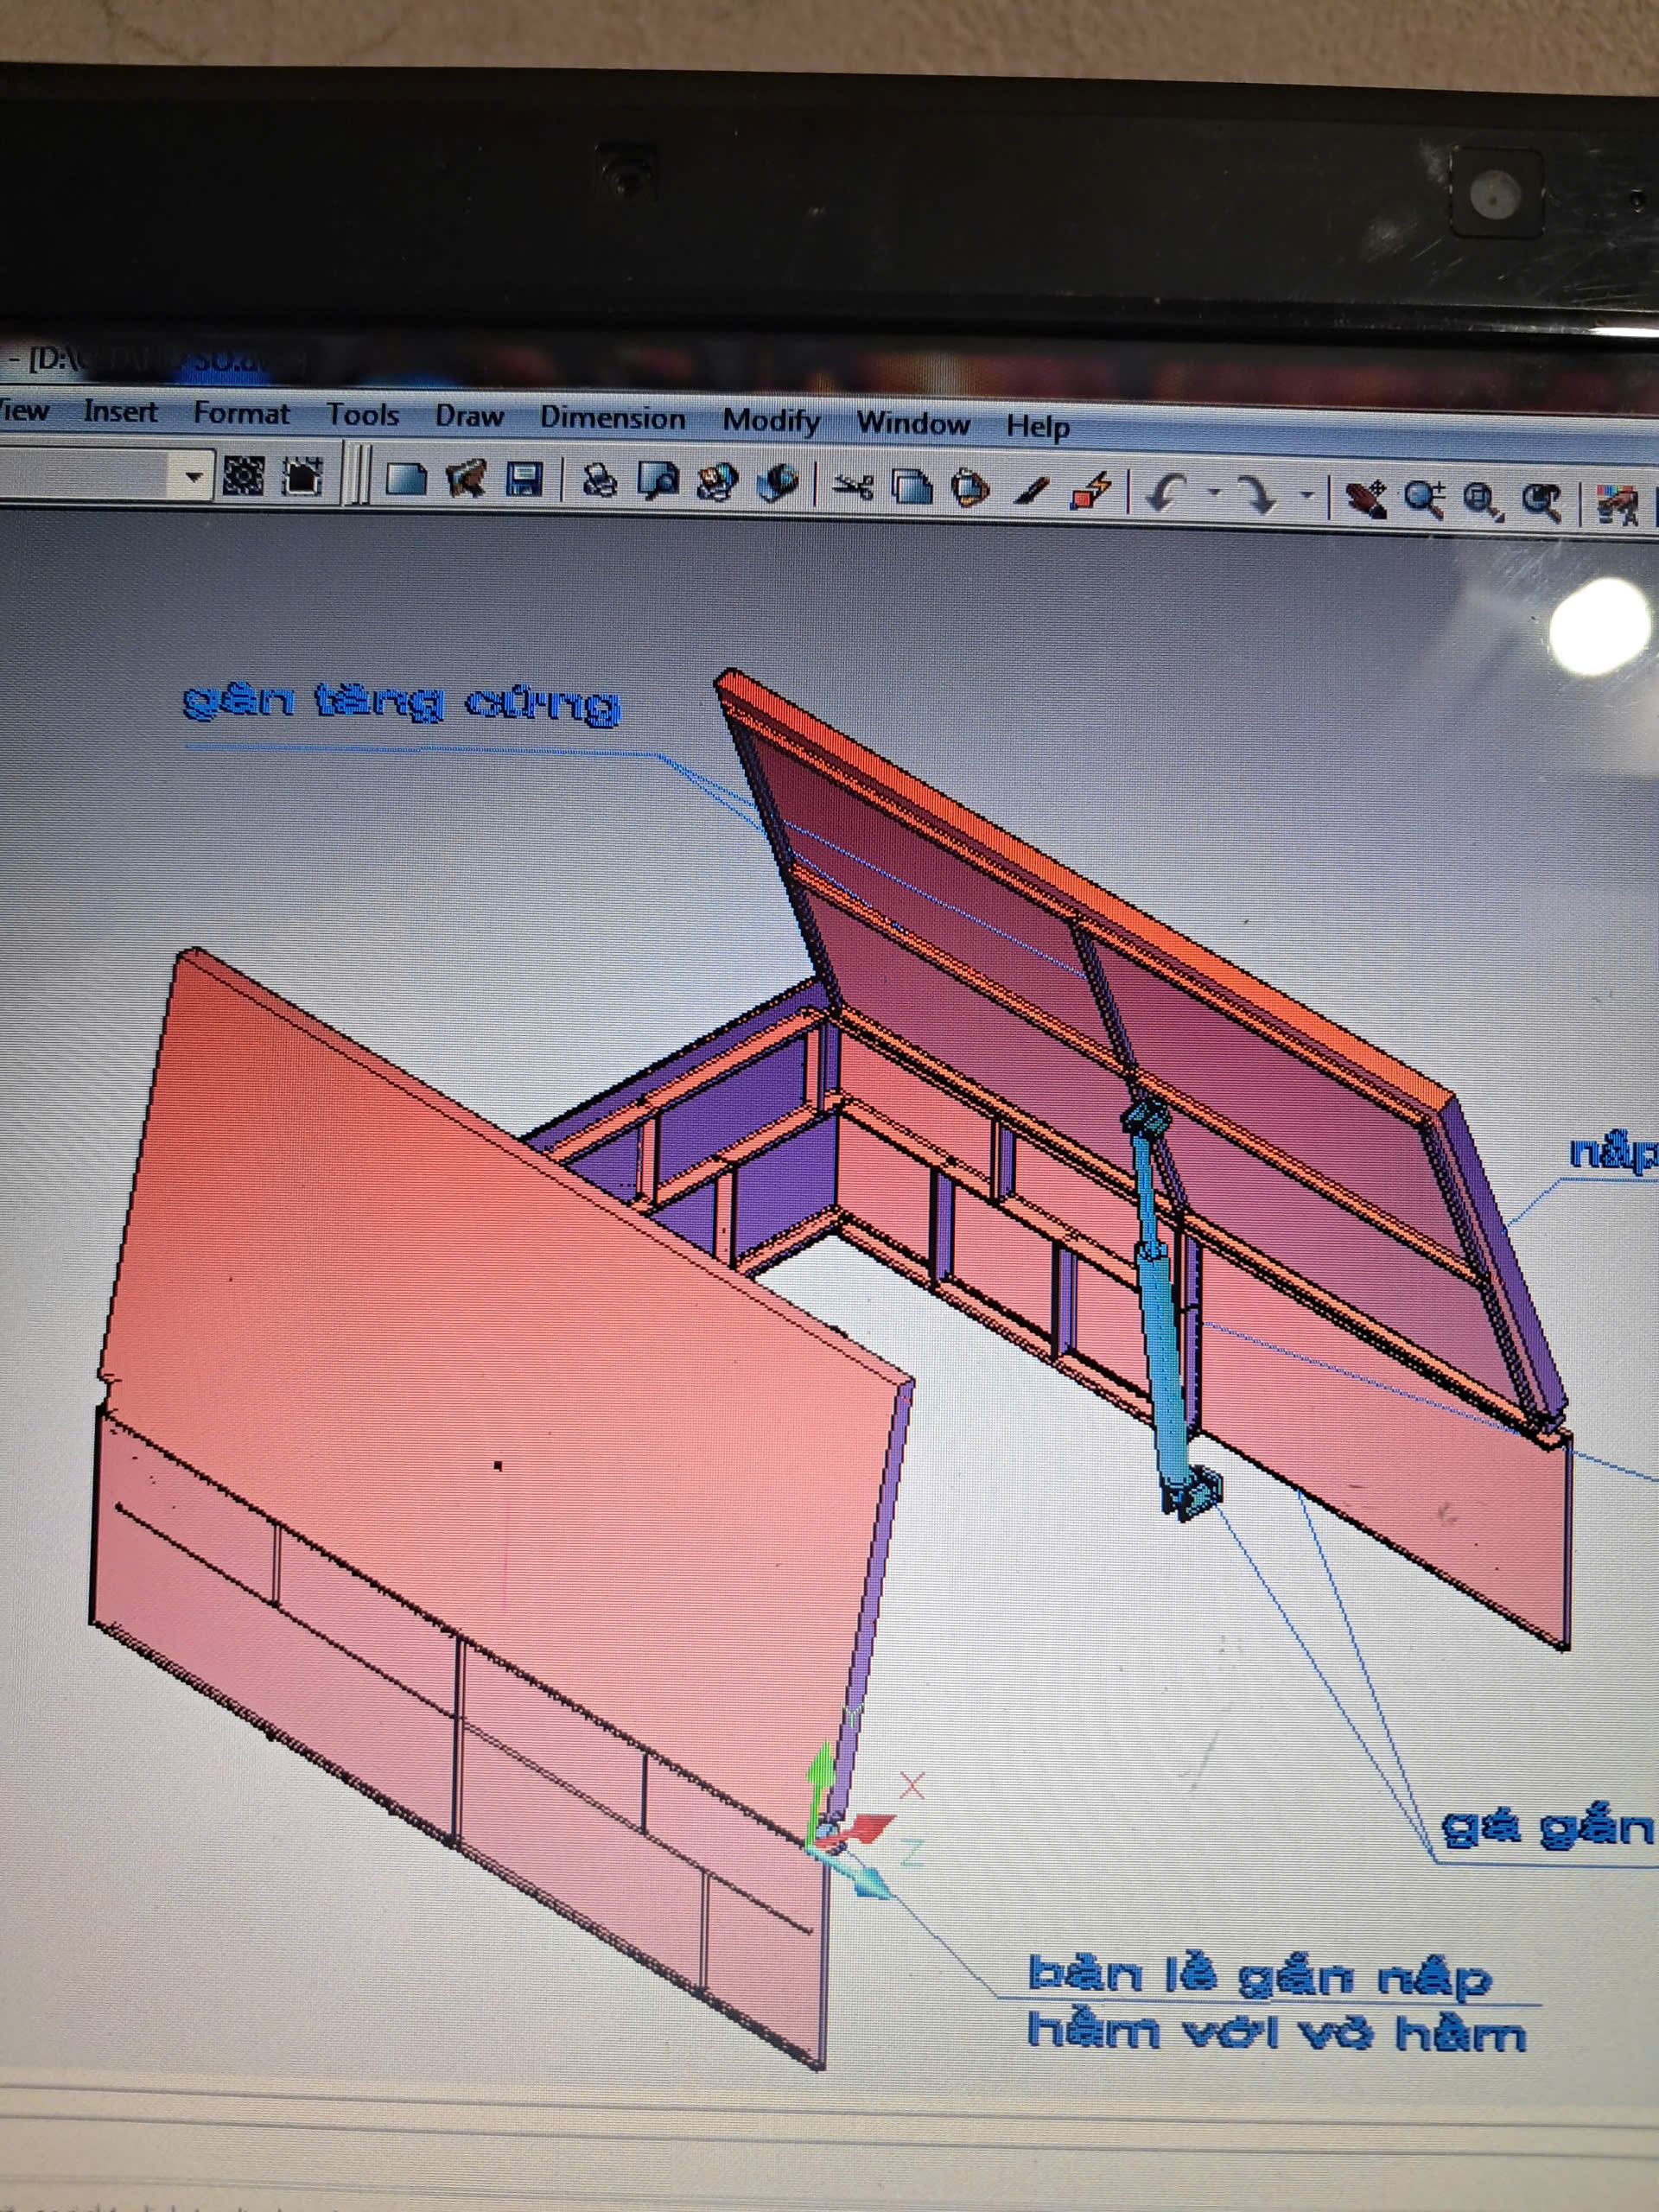This screenshot has height=2212, width=1659.
Task: Click the Workspace Settings gear icon
Action: [243, 476]
